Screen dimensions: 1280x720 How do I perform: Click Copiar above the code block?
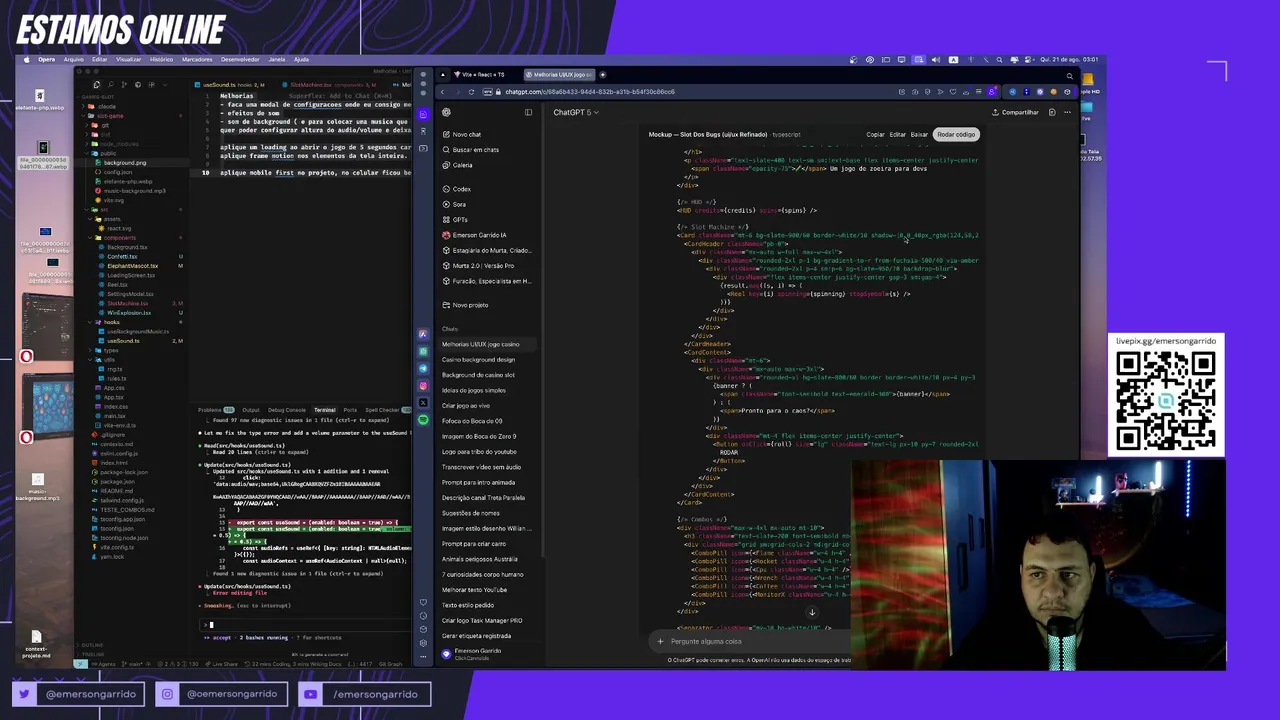(x=875, y=134)
